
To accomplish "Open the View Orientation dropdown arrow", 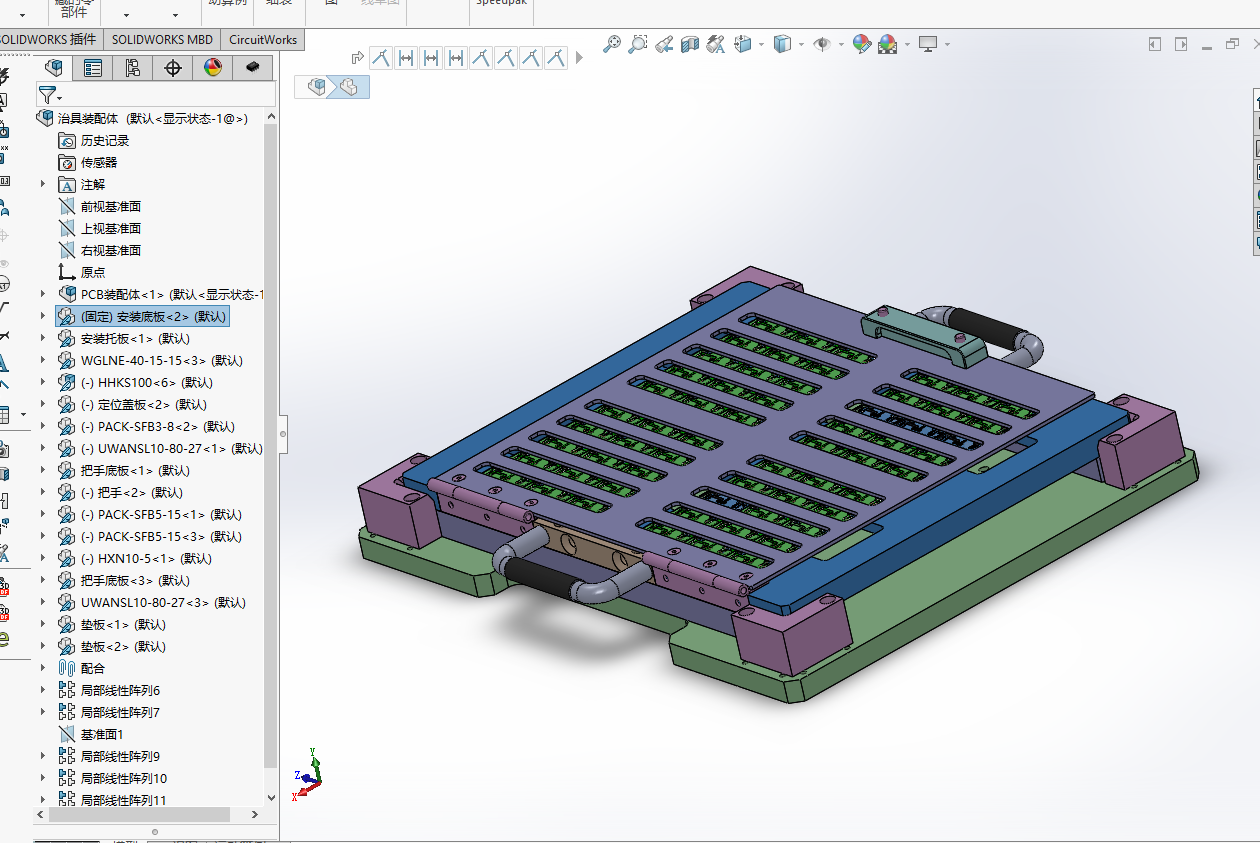I will (762, 44).
